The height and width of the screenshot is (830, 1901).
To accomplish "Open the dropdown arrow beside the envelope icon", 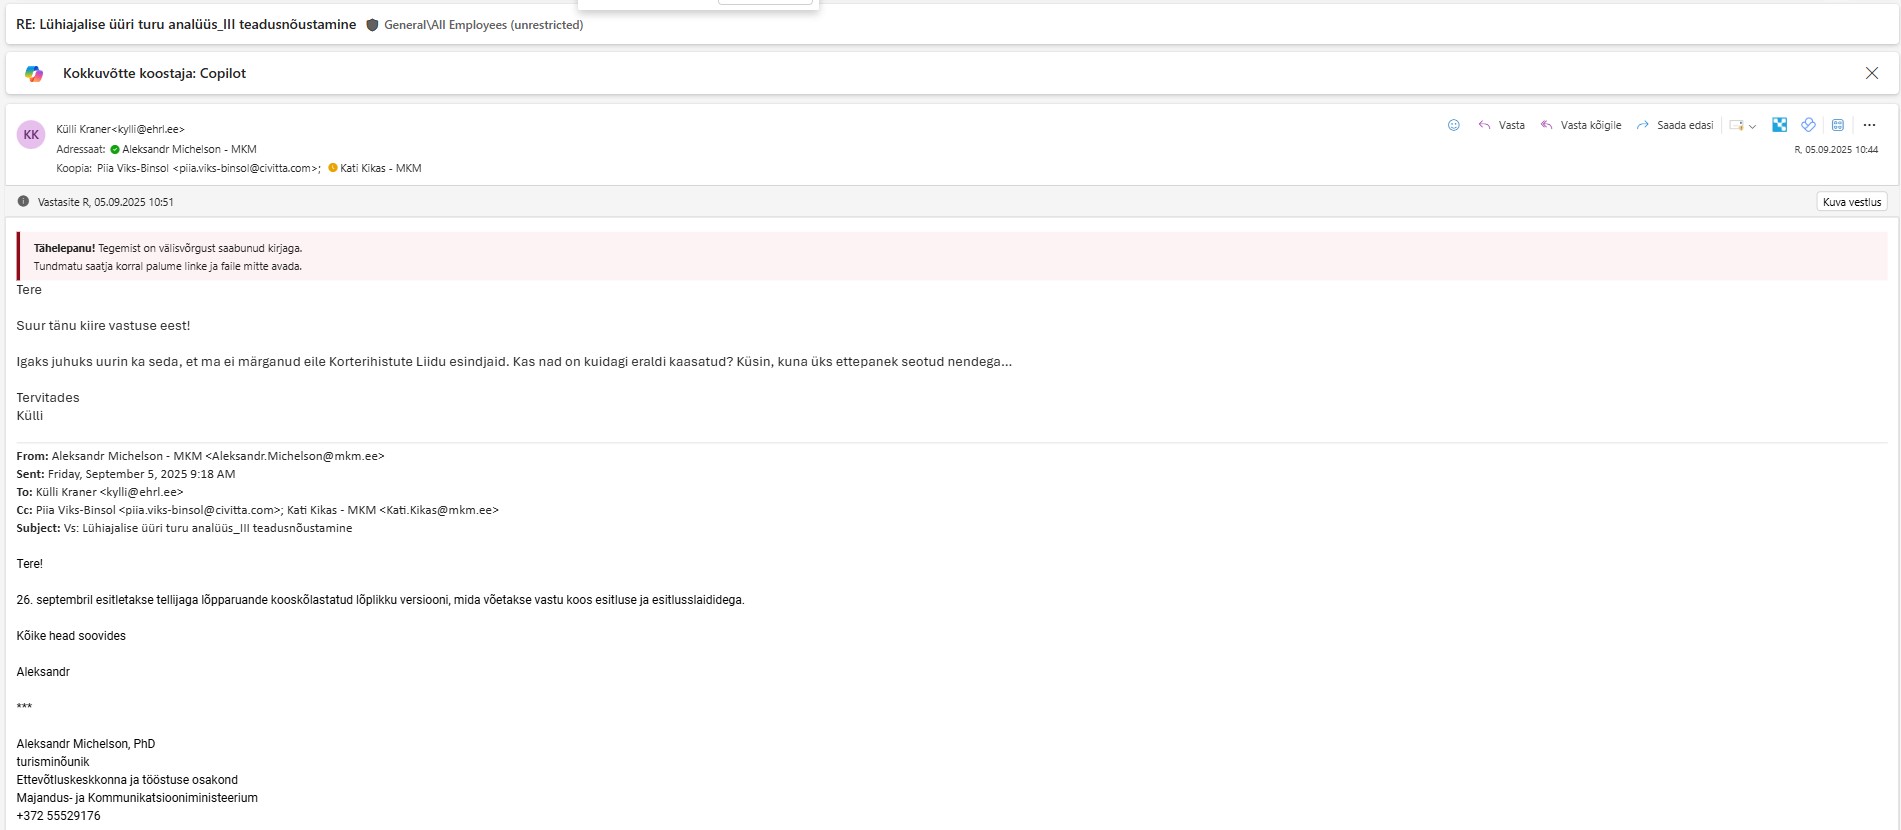I will pyautogui.click(x=1752, y=126).
